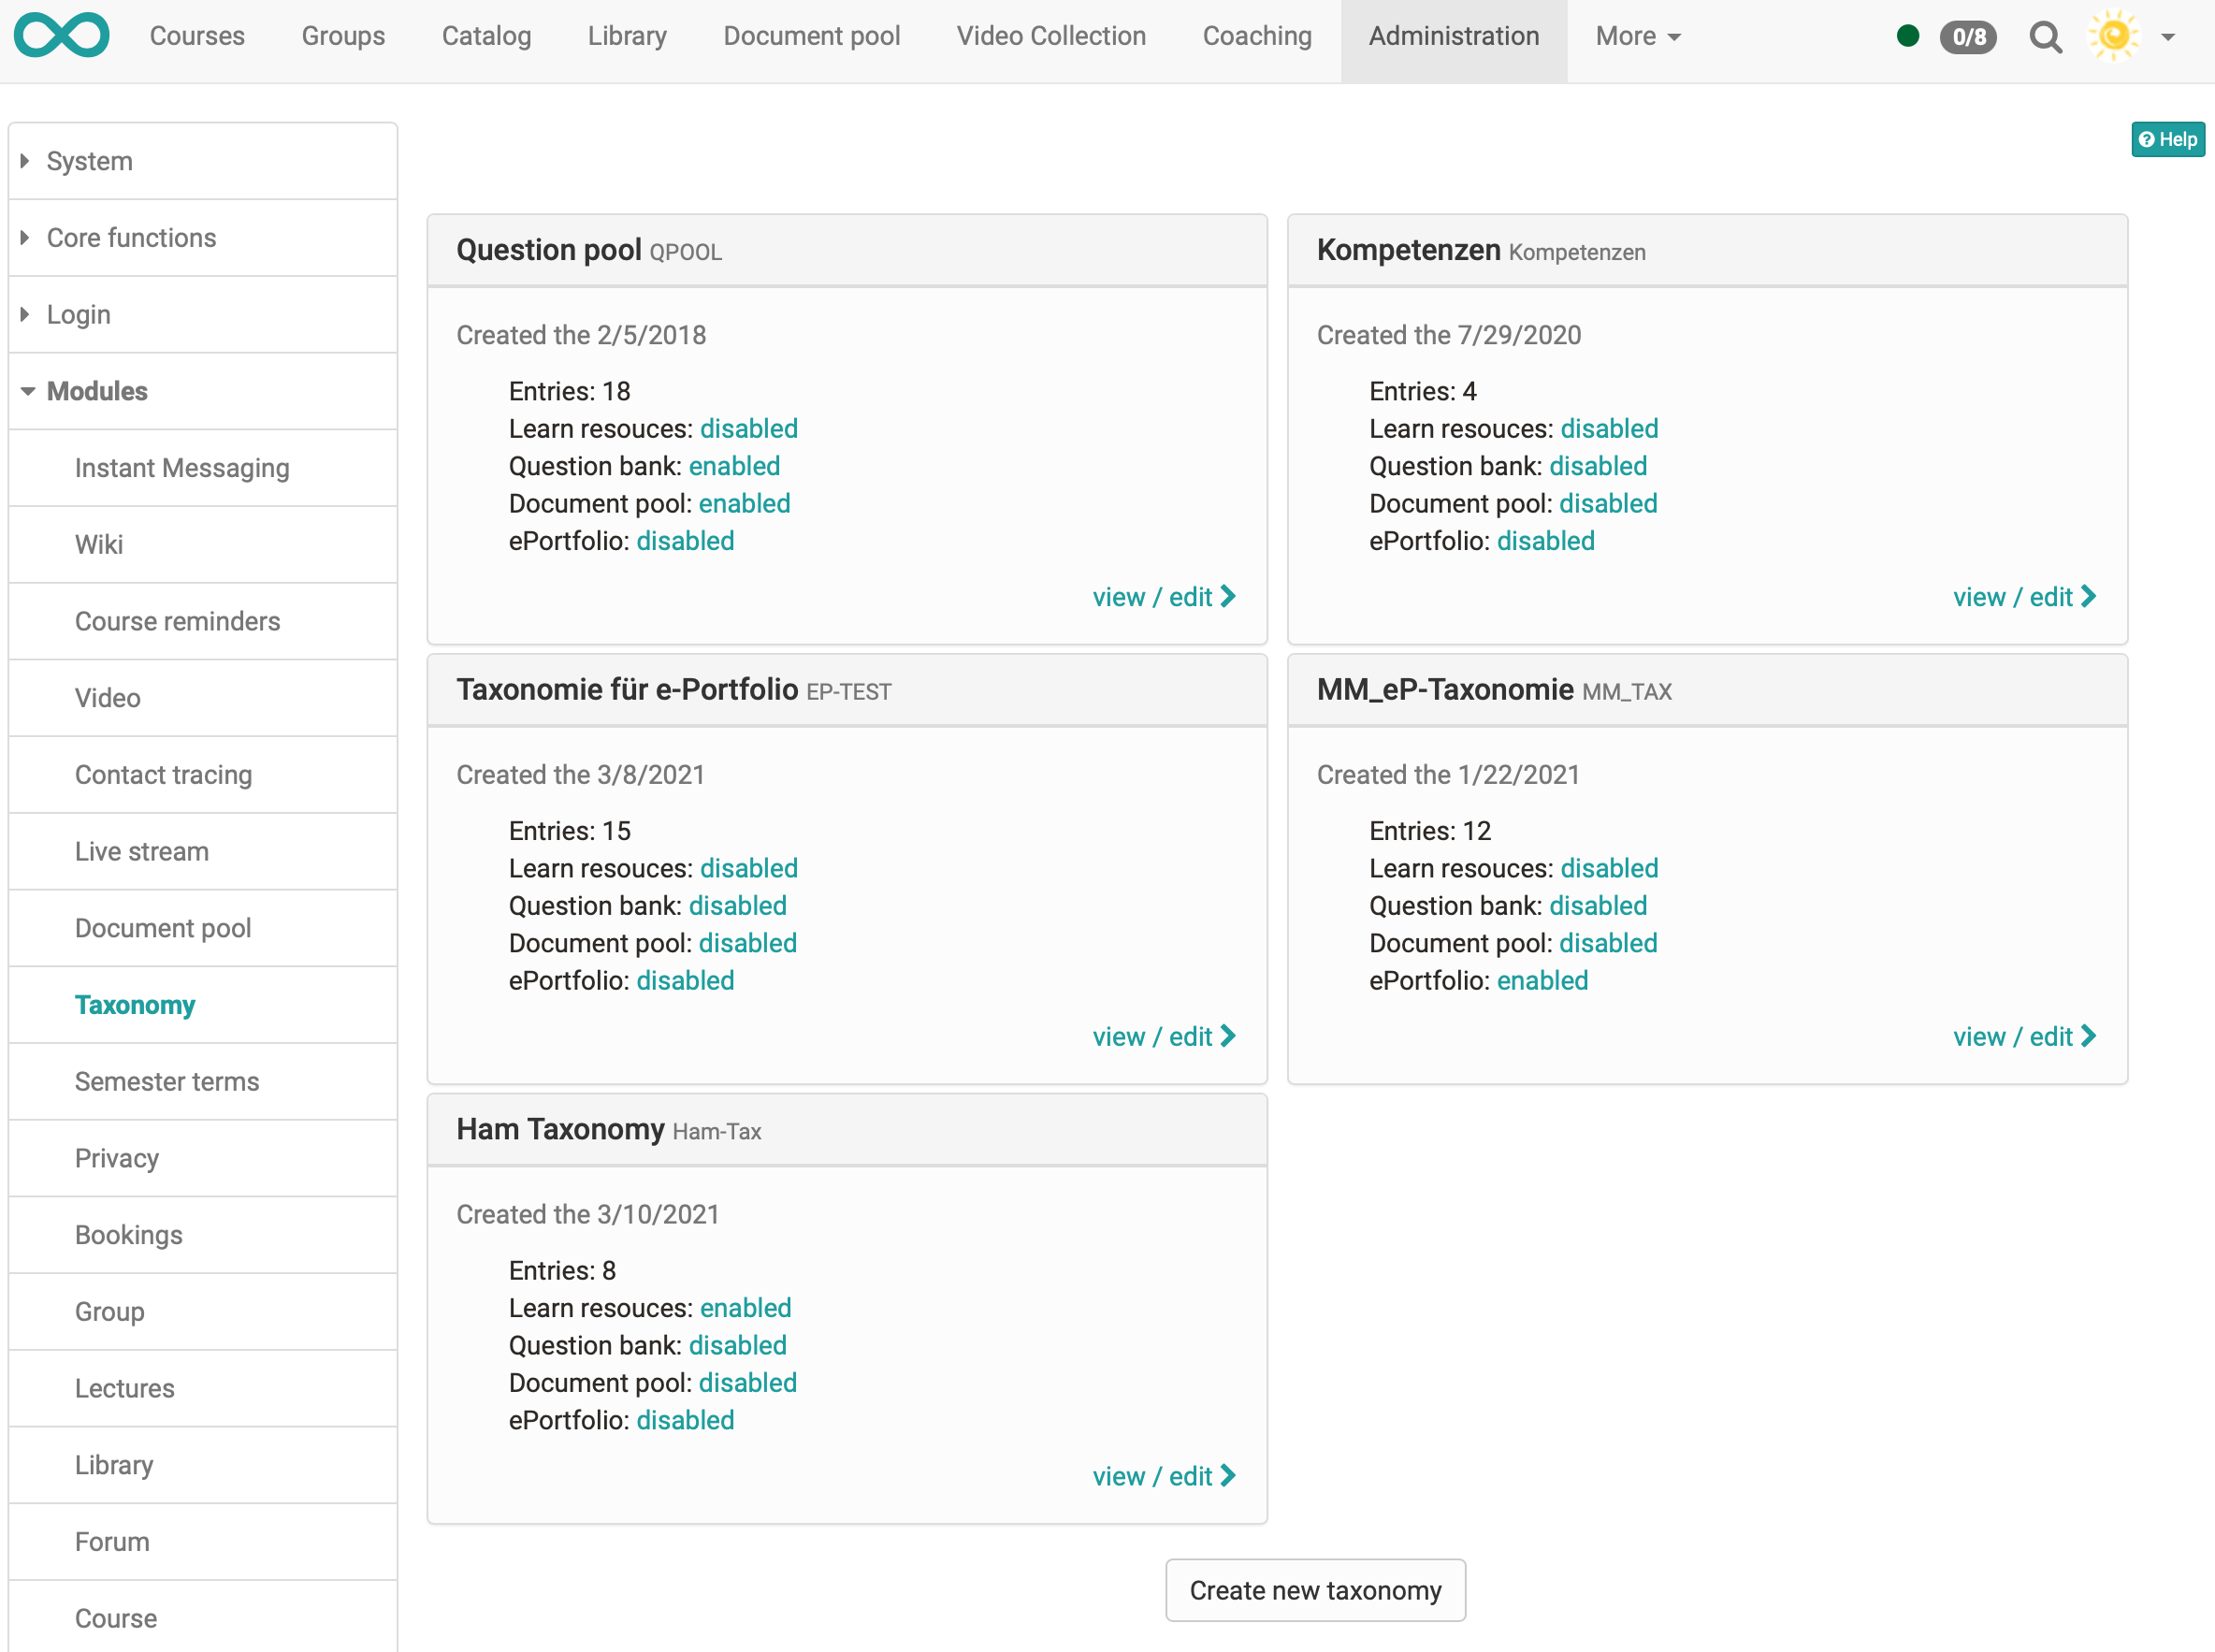Open the search magnifier
The width and height of the screenshot is (2215, 1652).
(x=2046, y=37)
